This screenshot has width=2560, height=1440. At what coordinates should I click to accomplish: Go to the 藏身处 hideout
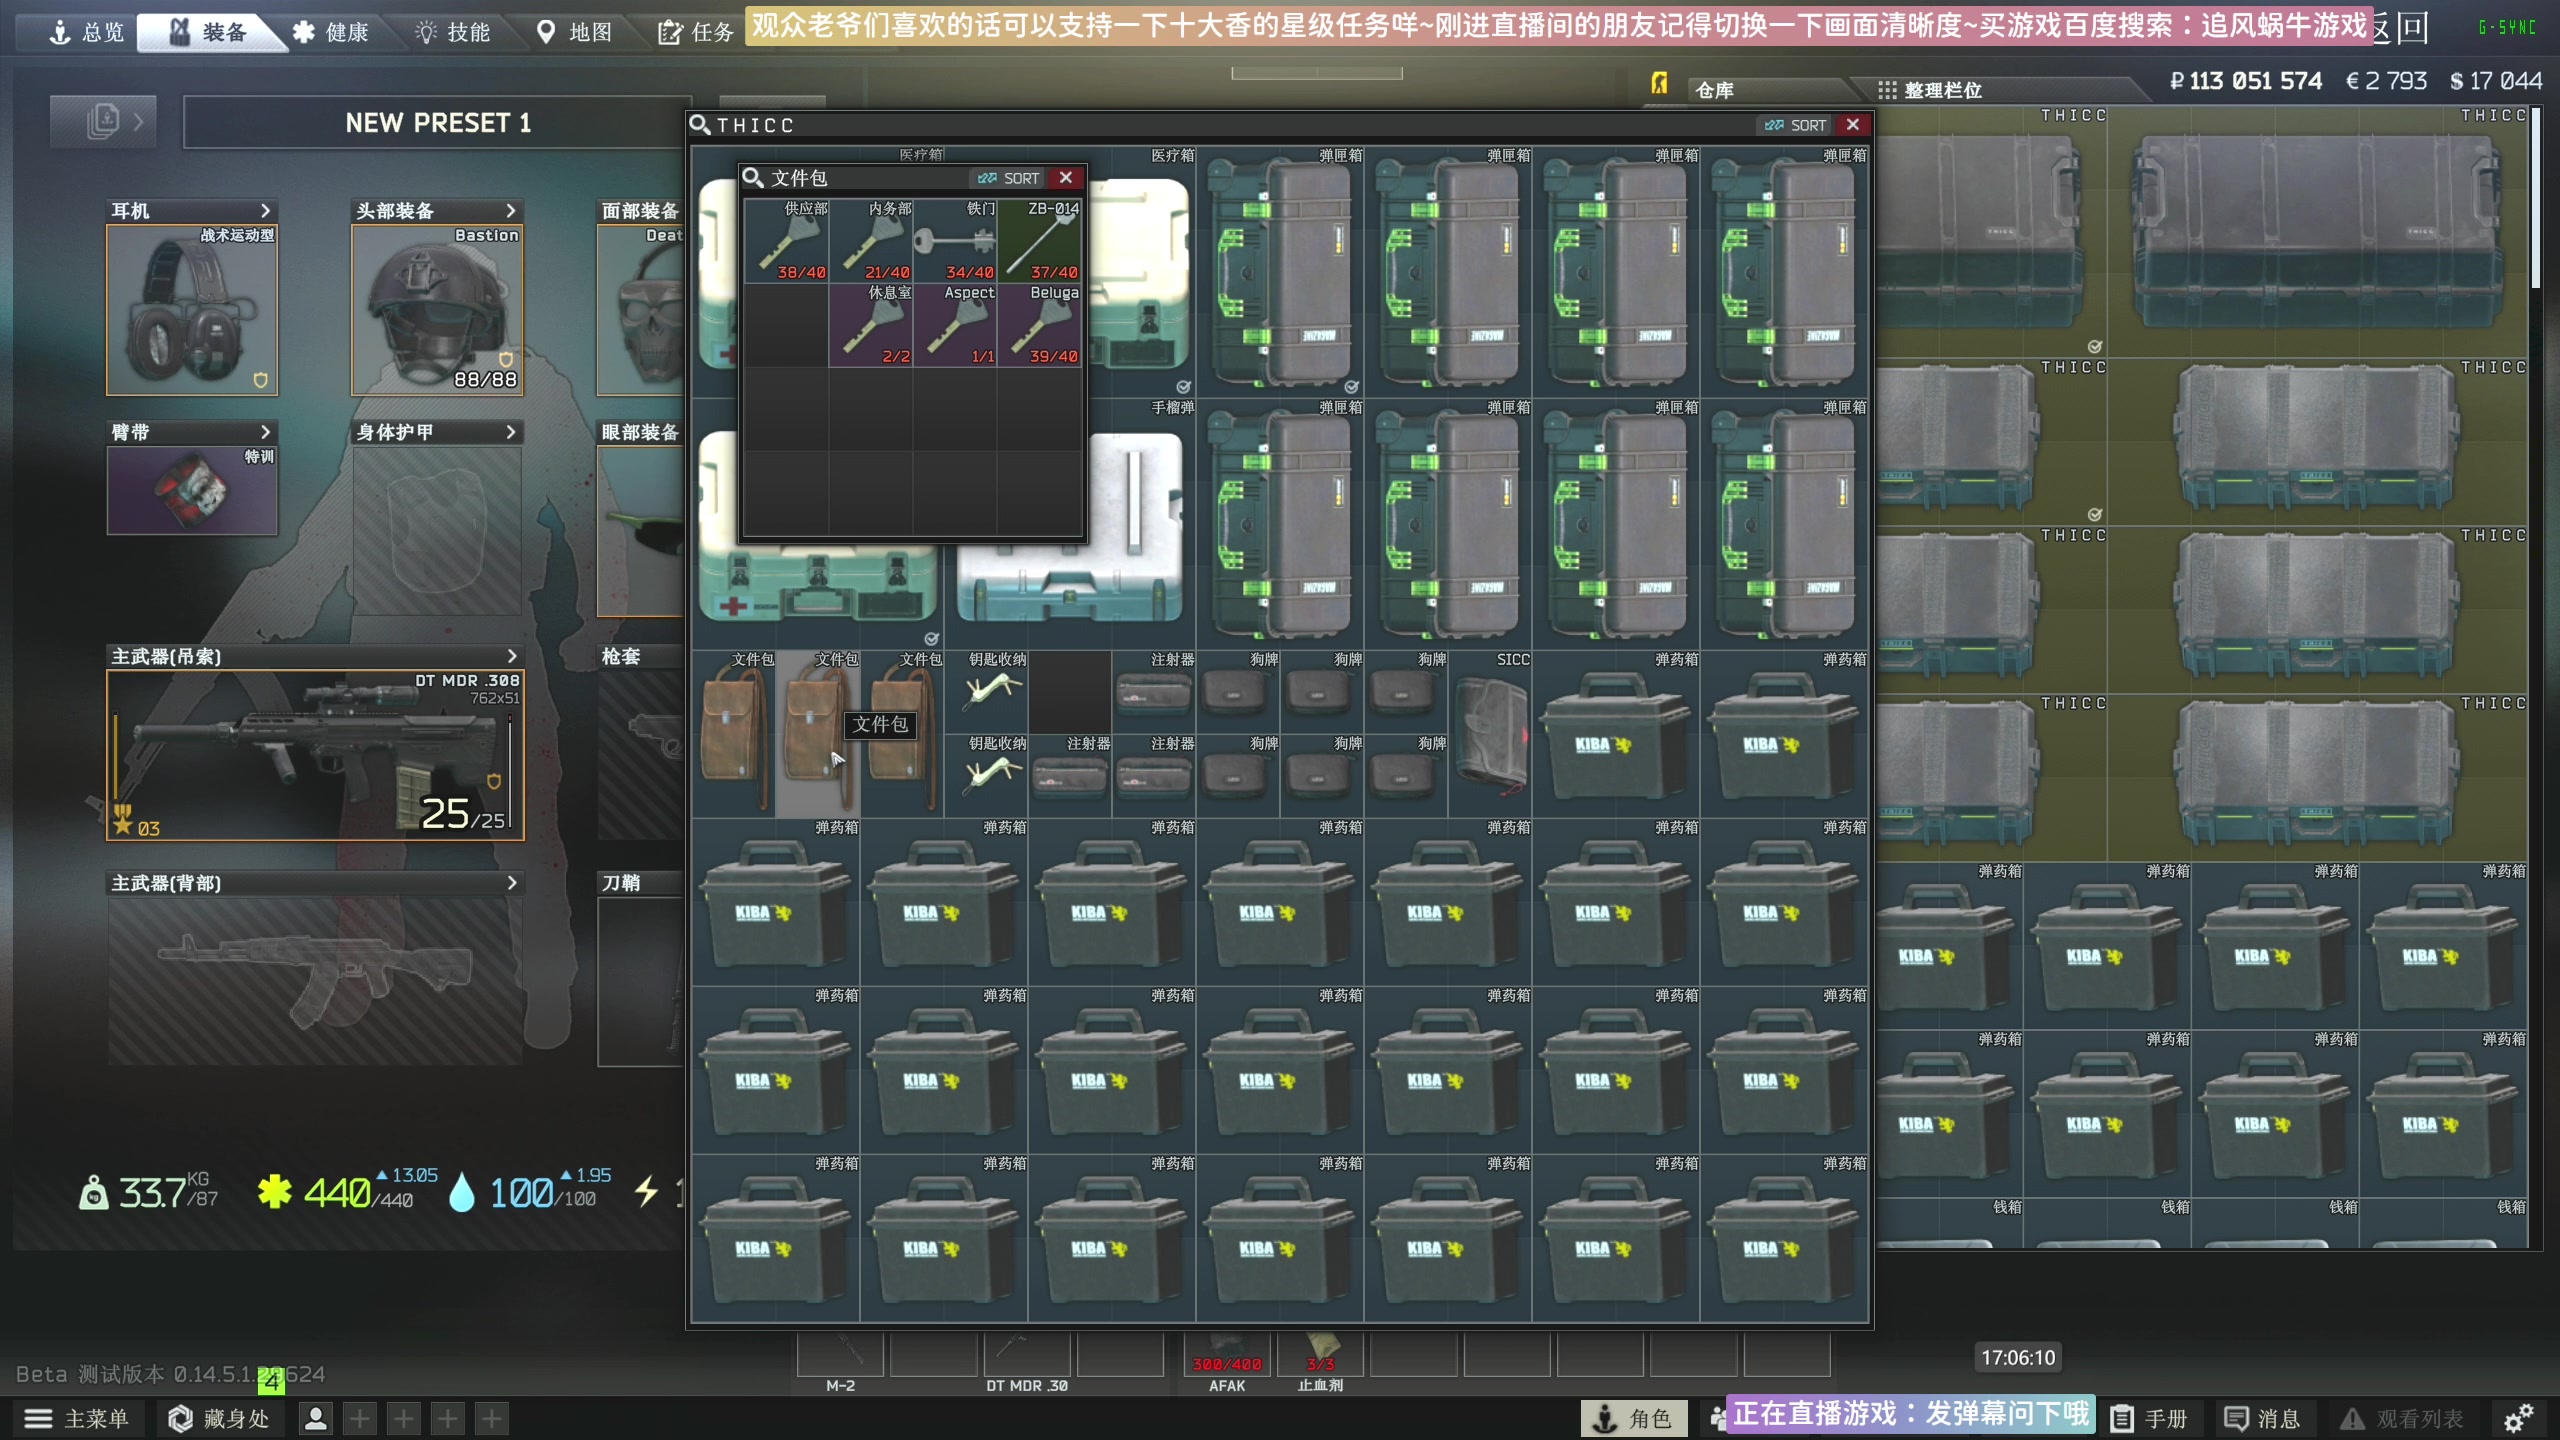220,1418
